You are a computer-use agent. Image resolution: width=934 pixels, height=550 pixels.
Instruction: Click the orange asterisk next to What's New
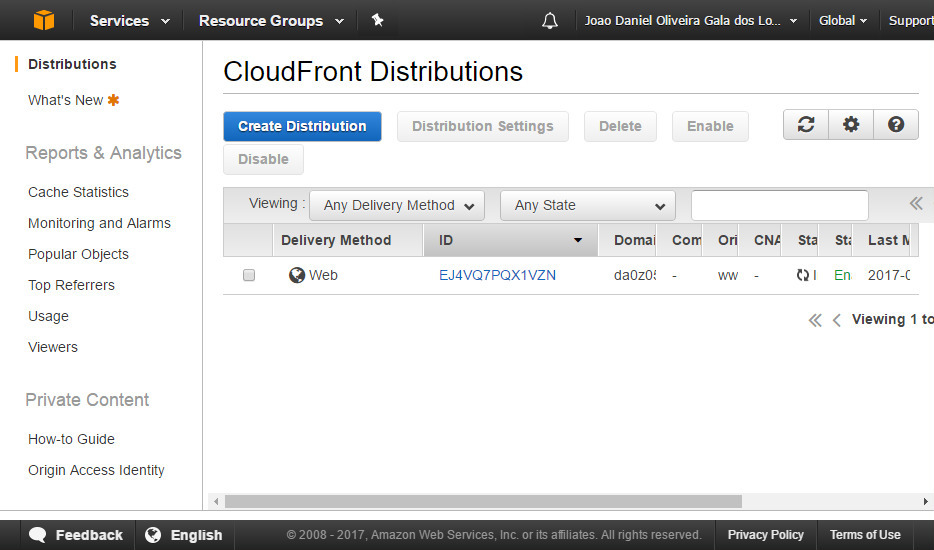click(x=113, y=100)
